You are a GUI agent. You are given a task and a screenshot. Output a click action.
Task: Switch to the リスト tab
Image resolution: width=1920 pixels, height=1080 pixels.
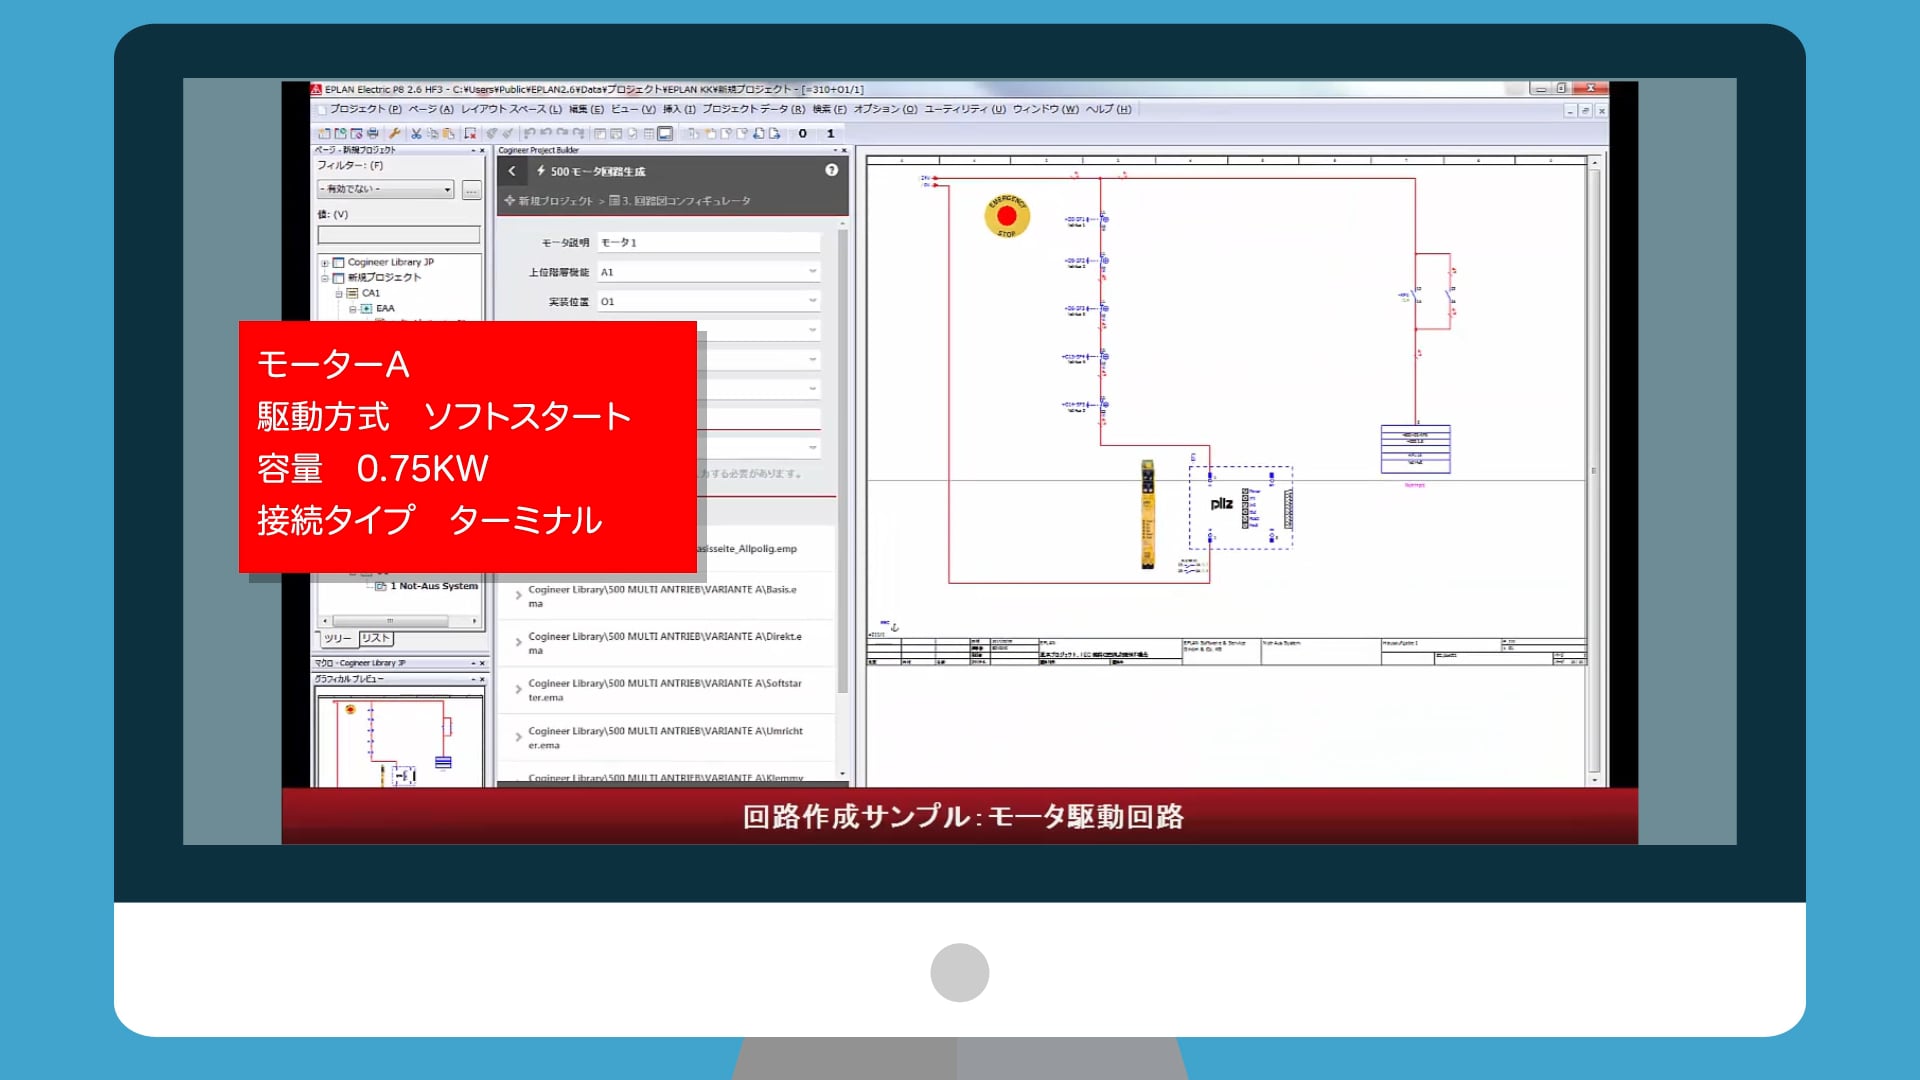376,638
